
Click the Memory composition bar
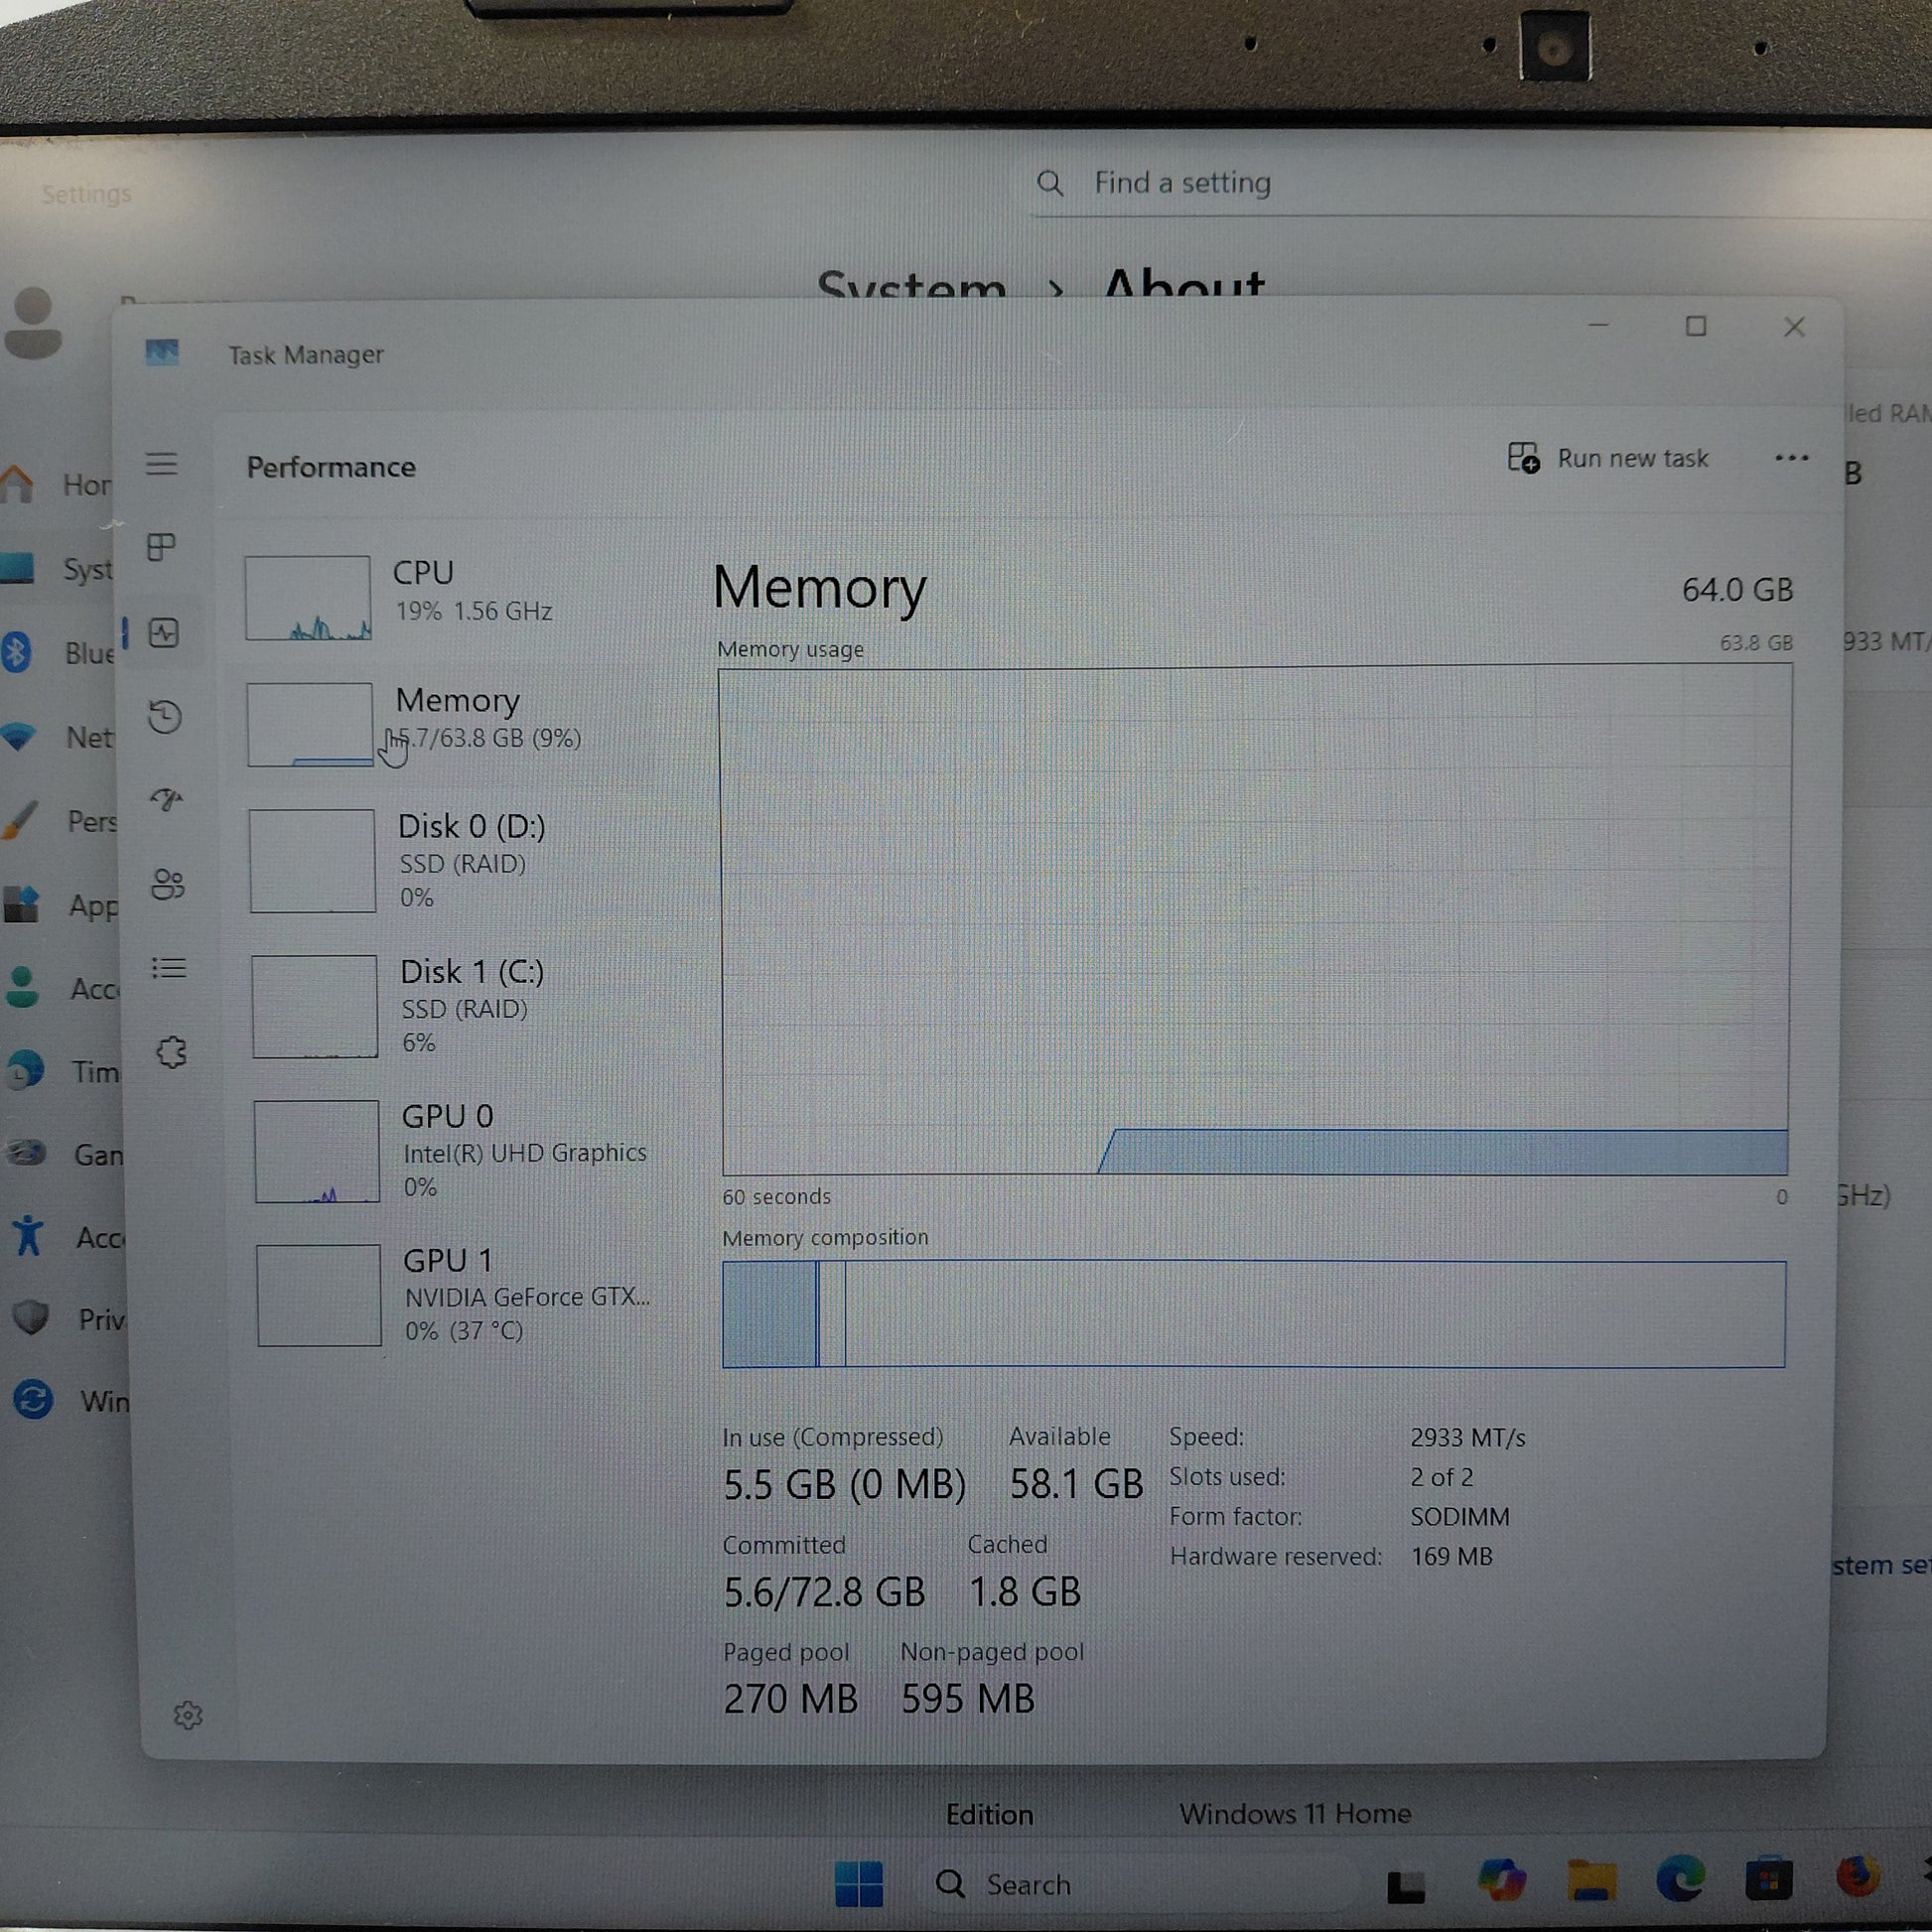(1253, 1313)
